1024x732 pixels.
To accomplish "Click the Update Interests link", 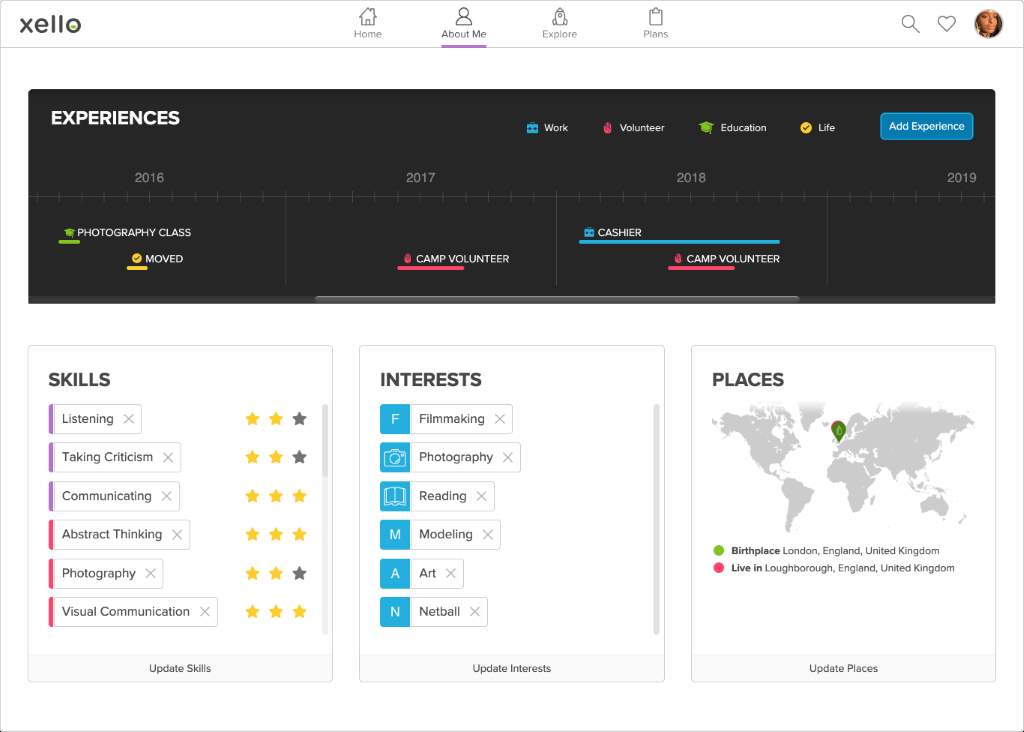I will 511,668.
